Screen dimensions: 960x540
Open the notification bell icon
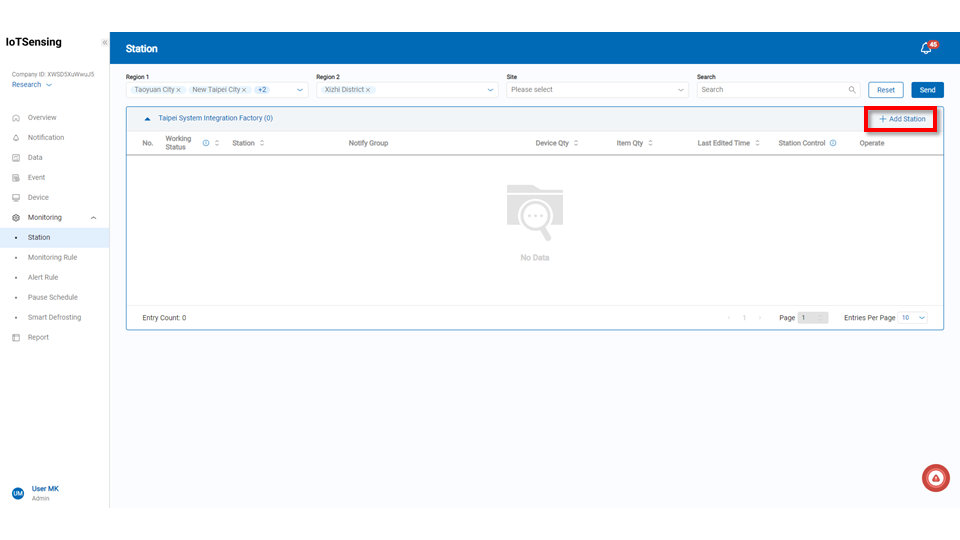tap(926, 48)
